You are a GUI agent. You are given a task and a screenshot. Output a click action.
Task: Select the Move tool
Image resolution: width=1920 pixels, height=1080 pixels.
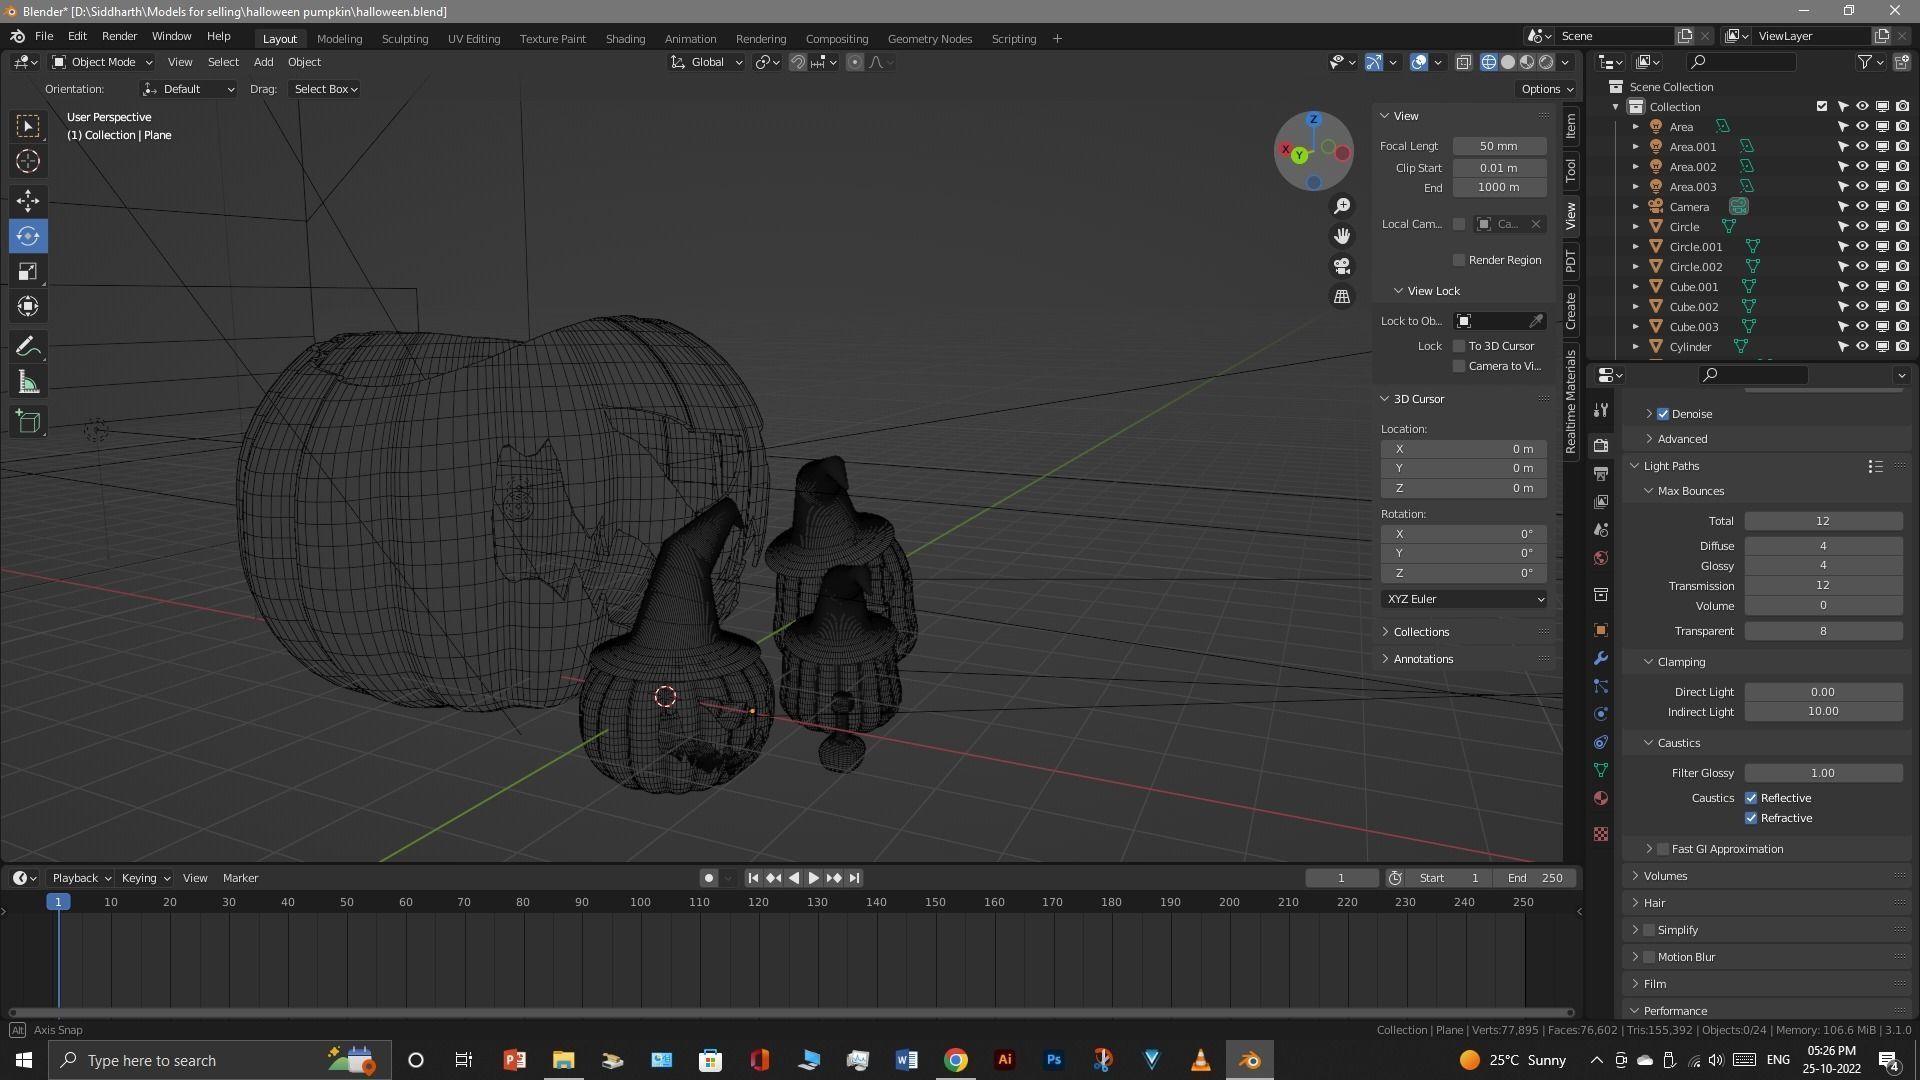28,201
